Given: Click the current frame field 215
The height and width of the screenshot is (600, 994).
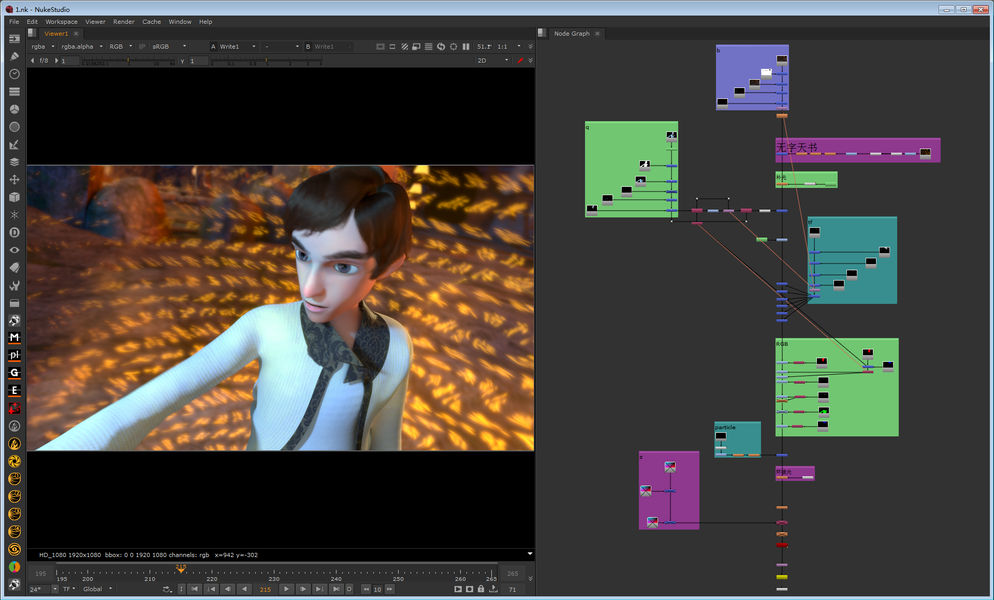Looking at the screenshot, I should (265, 589).
